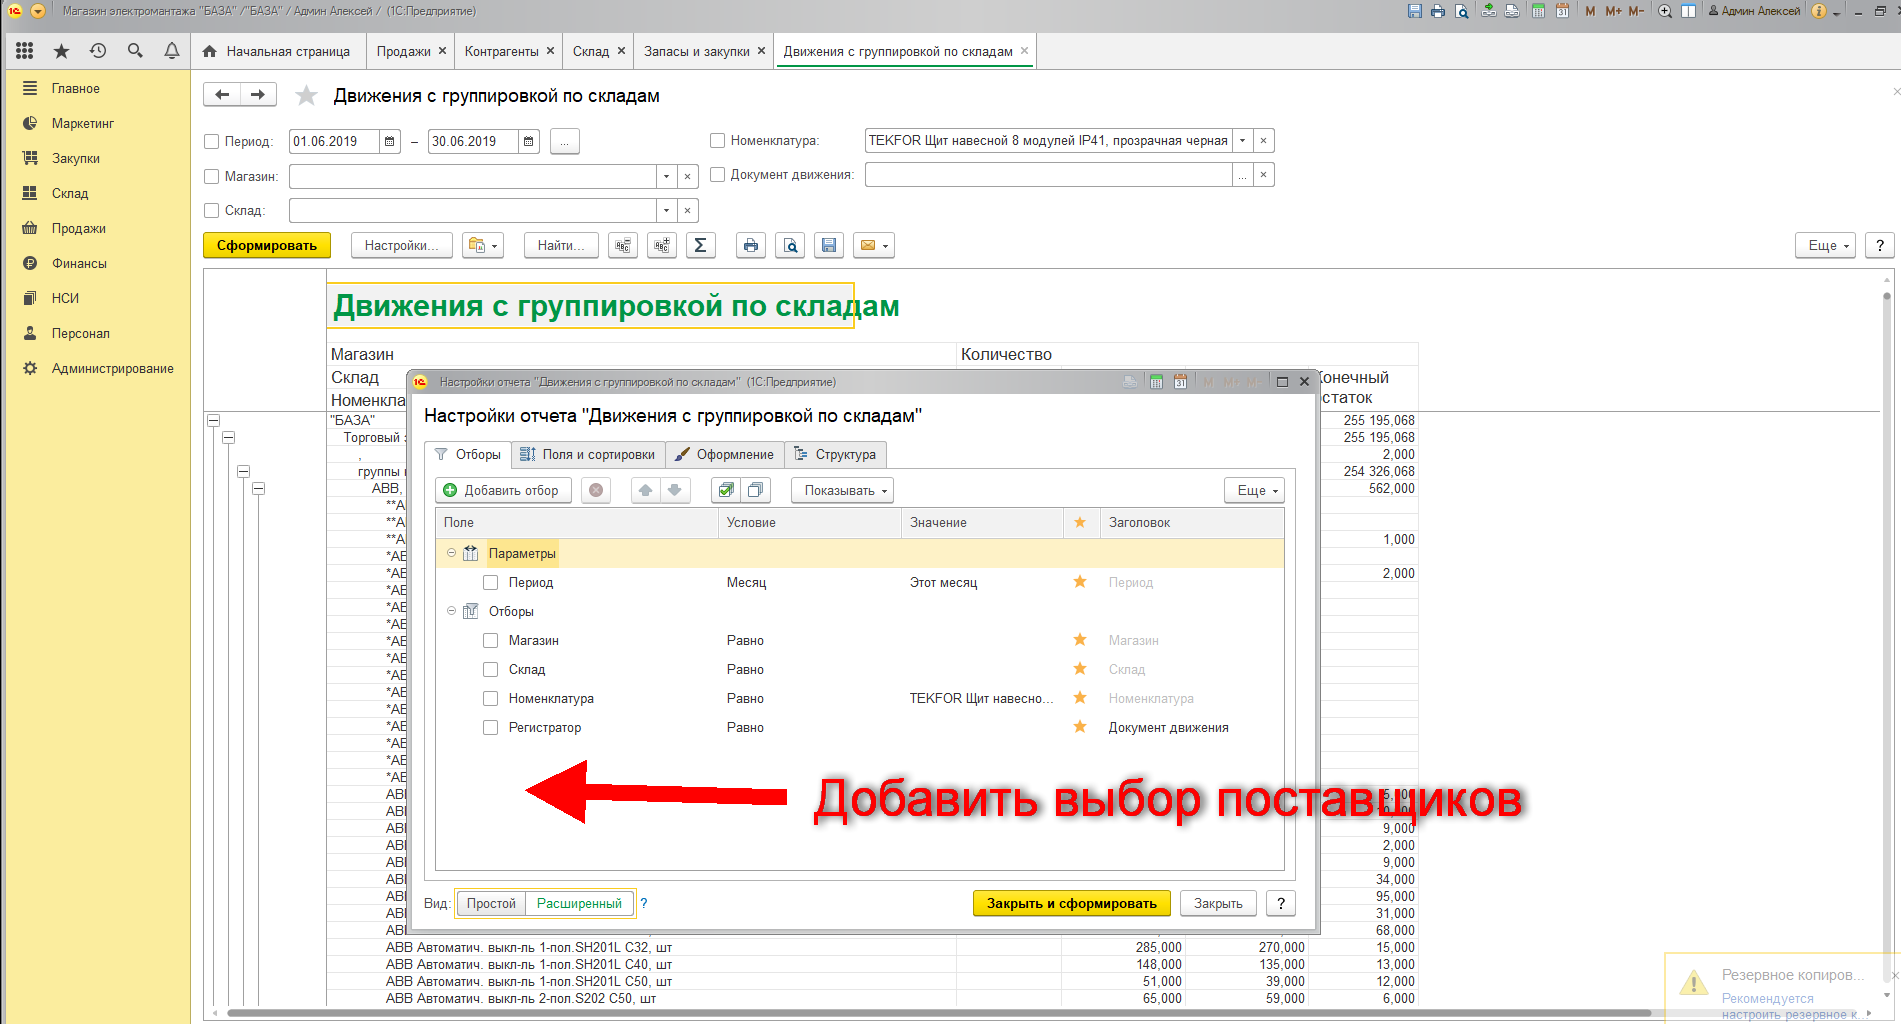Click the print report icon
The height and width of the screenshot is (1024, 1901).
pos(751,246)
